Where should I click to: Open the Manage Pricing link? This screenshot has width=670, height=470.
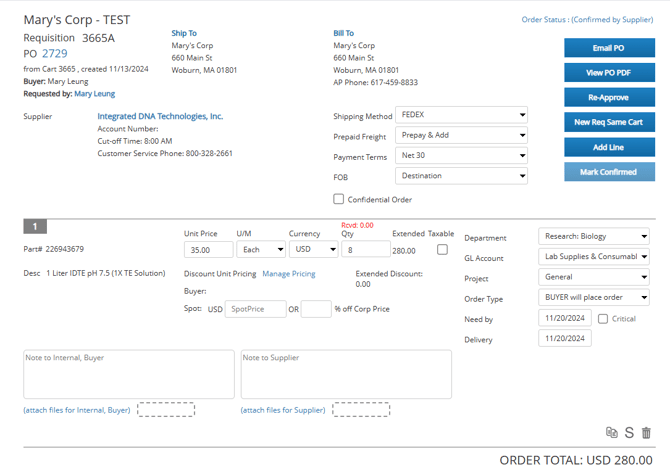pyautogui.click(x=288, y=273)
